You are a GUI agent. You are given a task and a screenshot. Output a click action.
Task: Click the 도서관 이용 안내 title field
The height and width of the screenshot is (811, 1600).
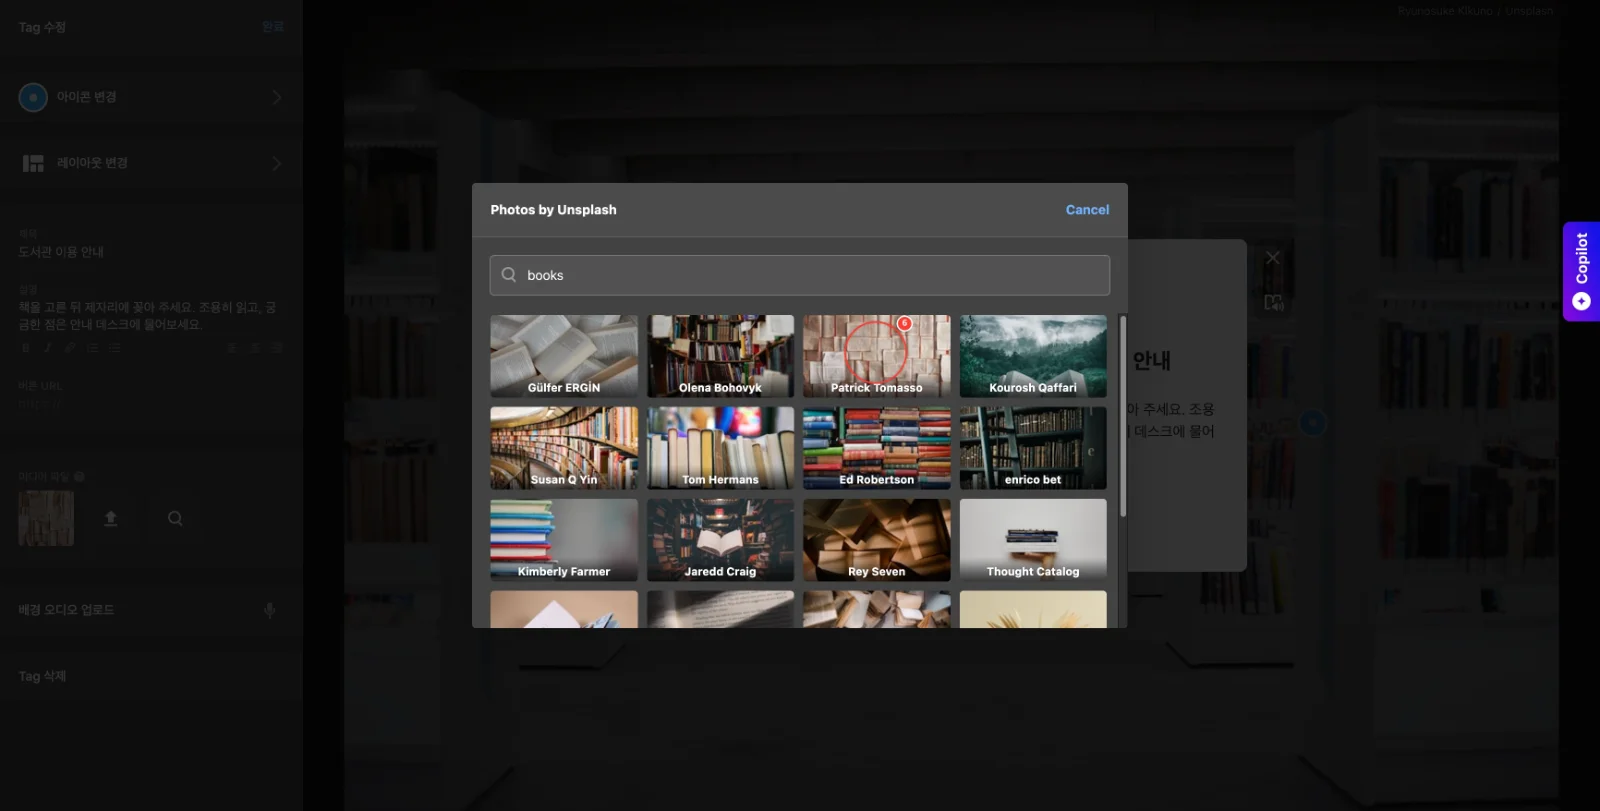coord(150,252)
